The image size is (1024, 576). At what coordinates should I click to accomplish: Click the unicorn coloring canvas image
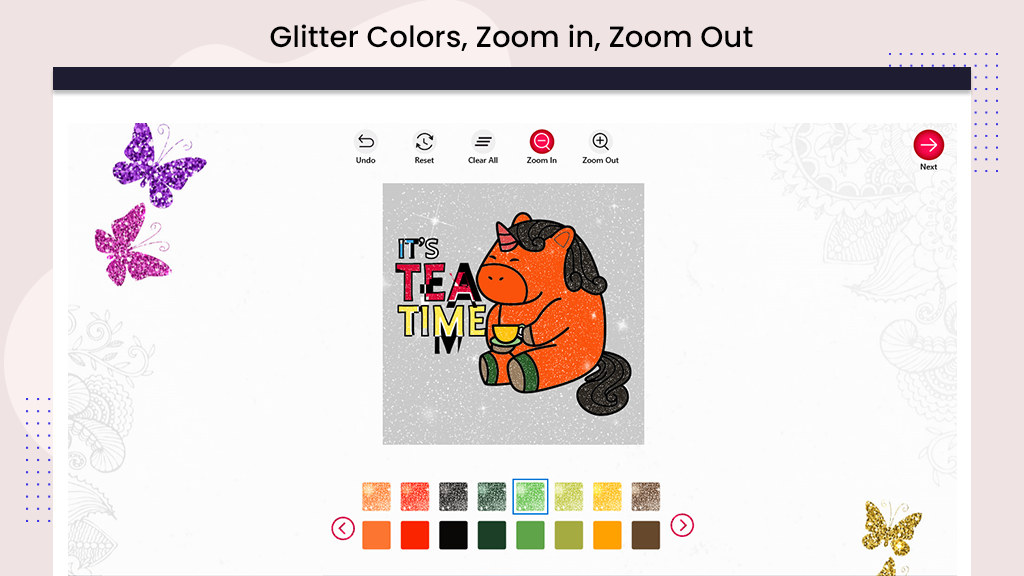[x=513, y=314]
